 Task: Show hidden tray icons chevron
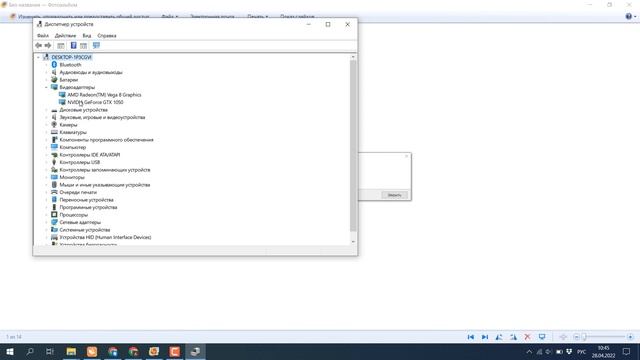pos(529,351)
